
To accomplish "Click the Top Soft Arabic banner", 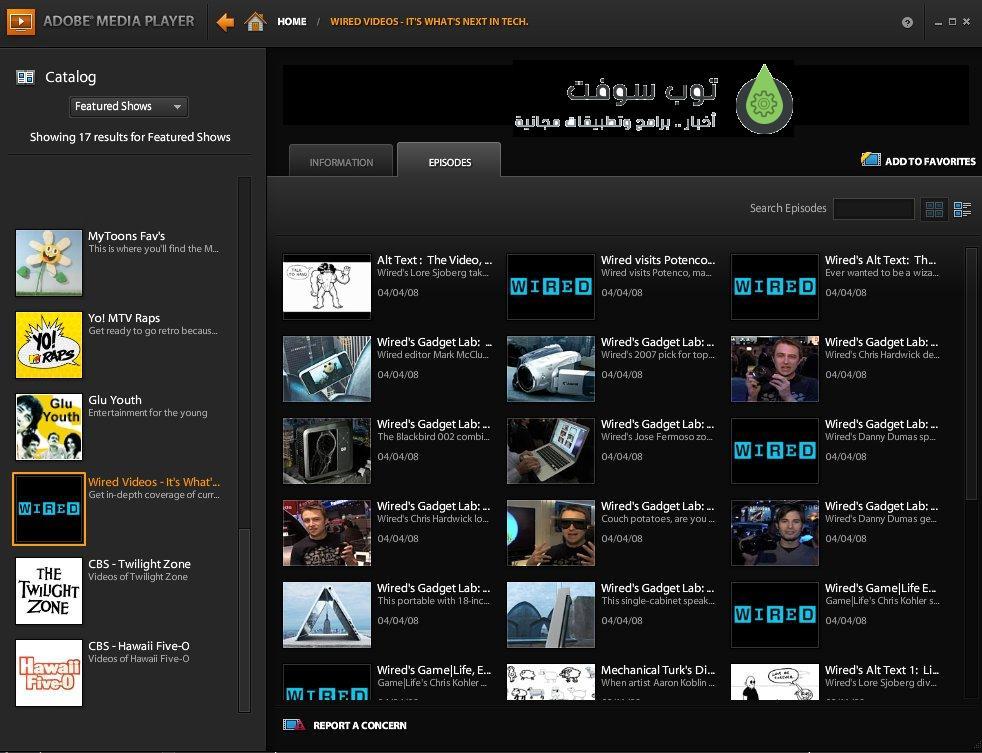I will [653, 98].
